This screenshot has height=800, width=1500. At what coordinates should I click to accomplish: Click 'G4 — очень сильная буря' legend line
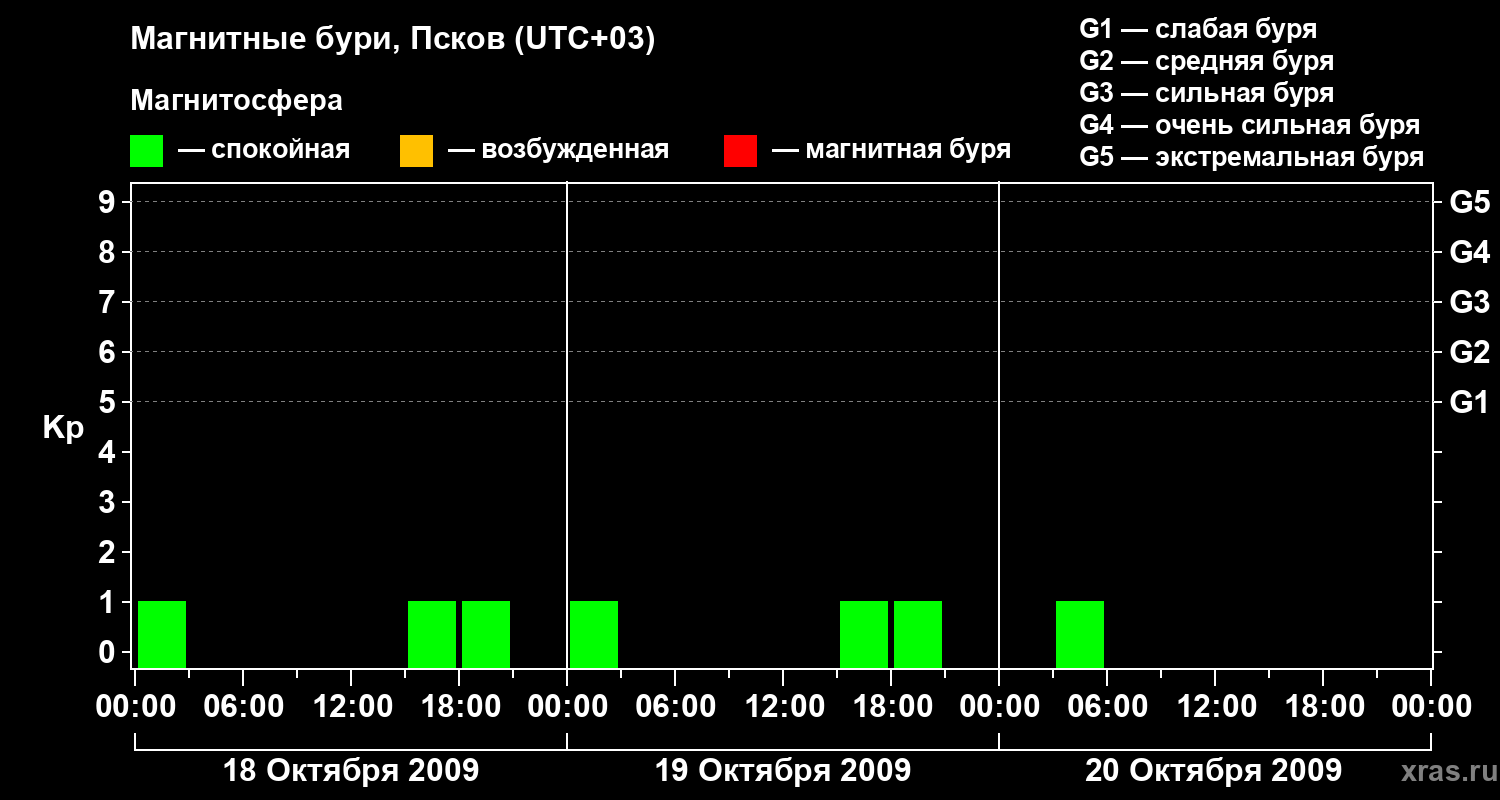[x=1250, y=125]
